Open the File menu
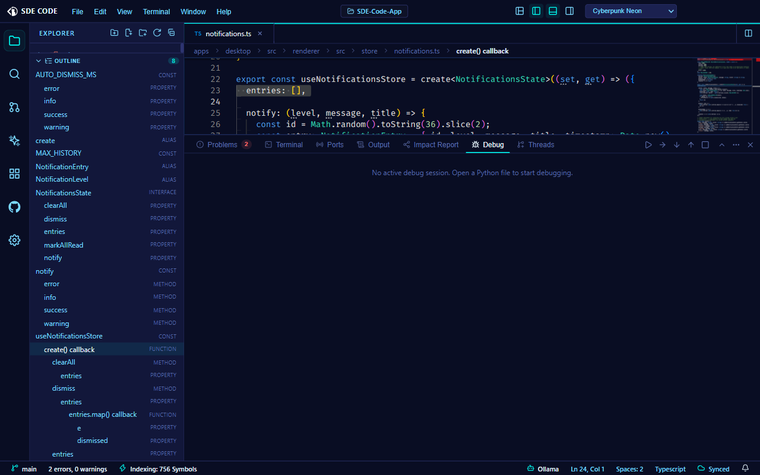 (x=77, y=11)
